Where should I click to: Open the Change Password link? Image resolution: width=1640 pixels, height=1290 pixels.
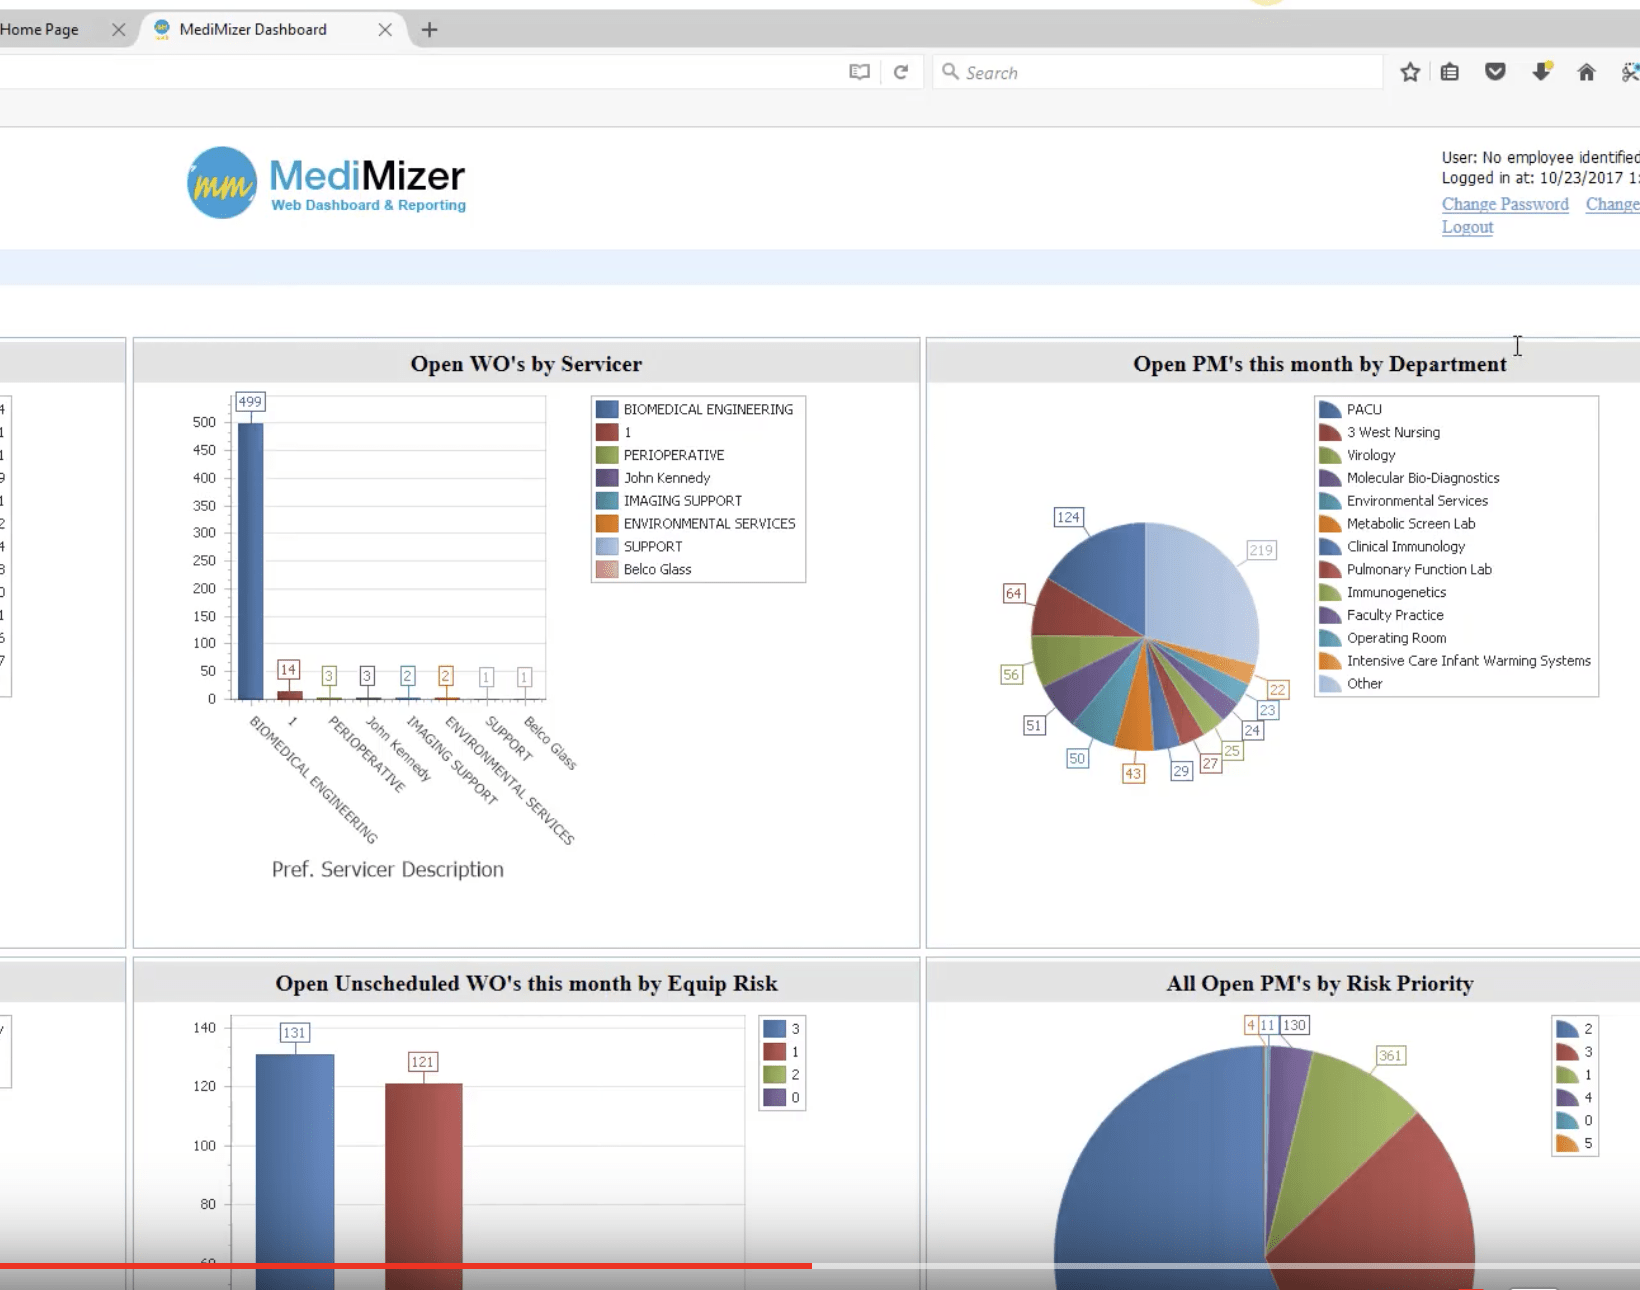[1505, 203]
